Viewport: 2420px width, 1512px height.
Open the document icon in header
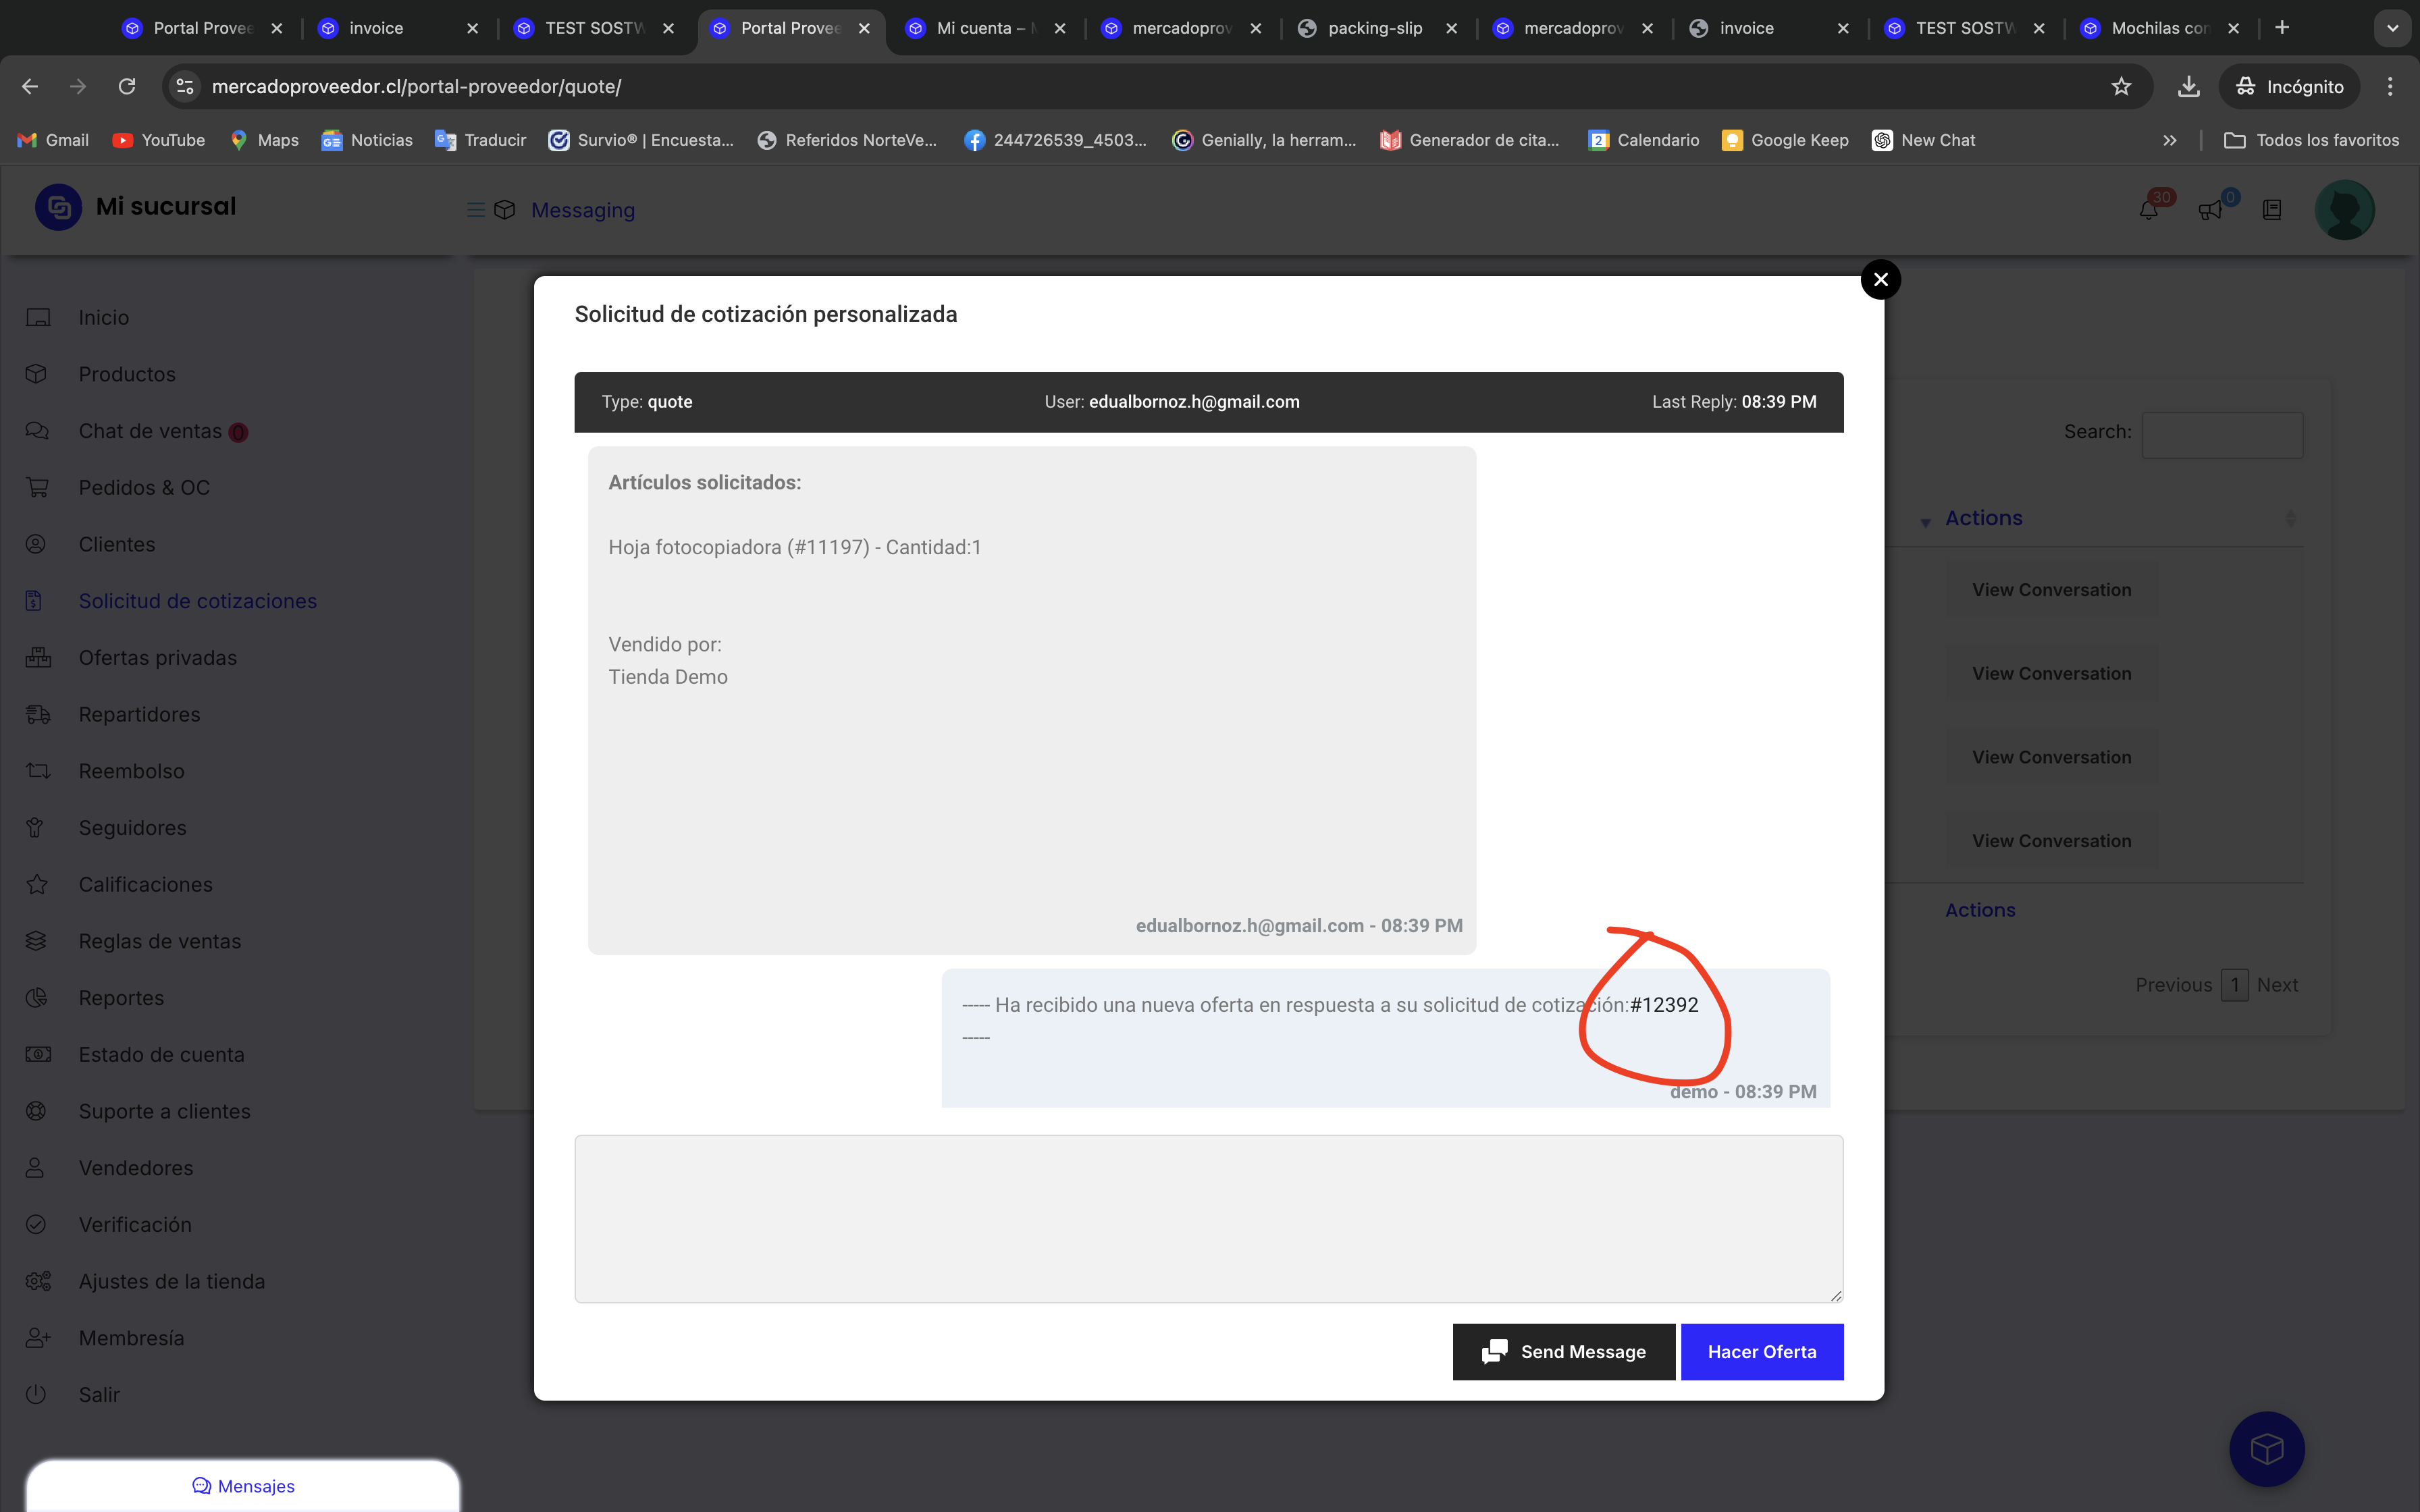point(2272,210)
